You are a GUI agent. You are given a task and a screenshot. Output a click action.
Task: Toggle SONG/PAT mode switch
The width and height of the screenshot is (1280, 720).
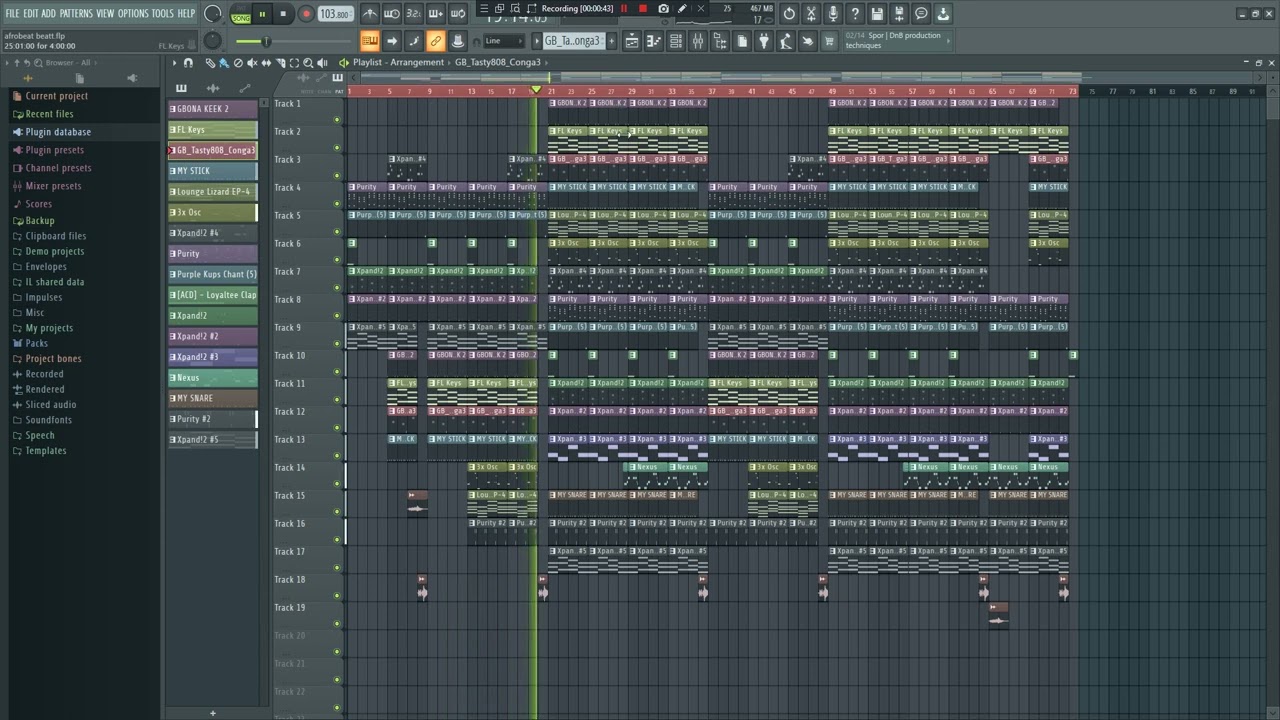(x=241, y=14)
